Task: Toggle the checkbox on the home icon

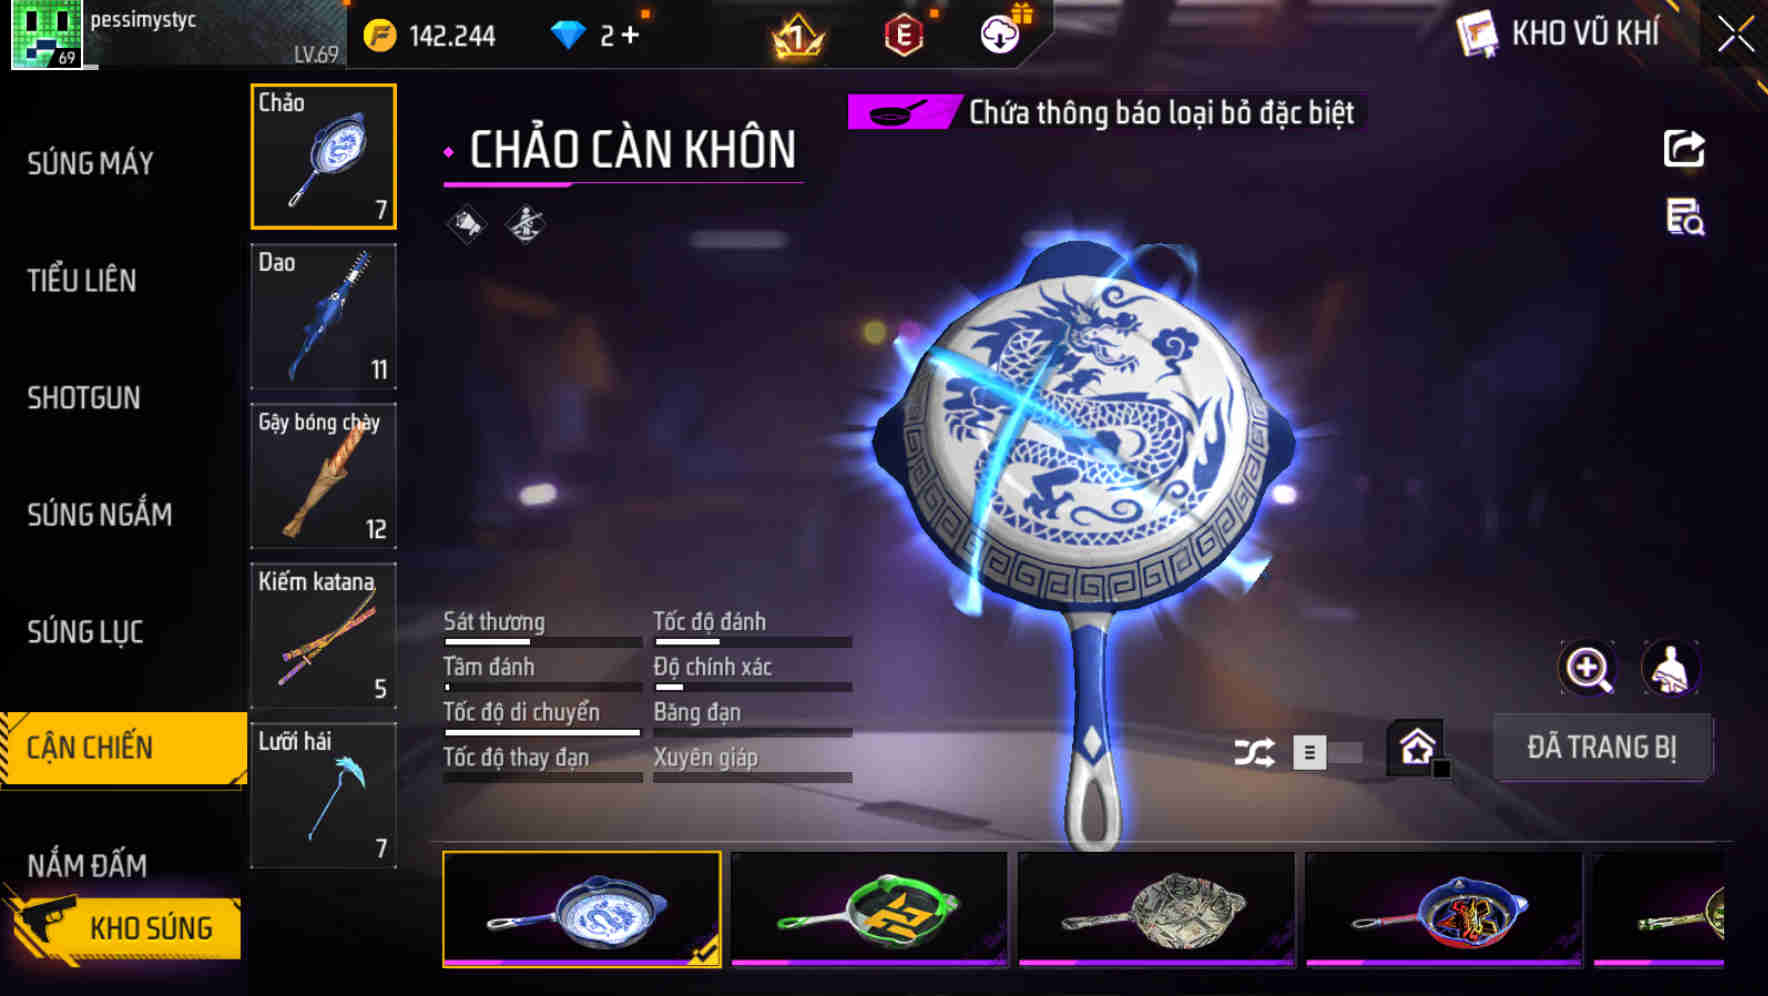Action: pyautogui.click(x=1441, y=768)
